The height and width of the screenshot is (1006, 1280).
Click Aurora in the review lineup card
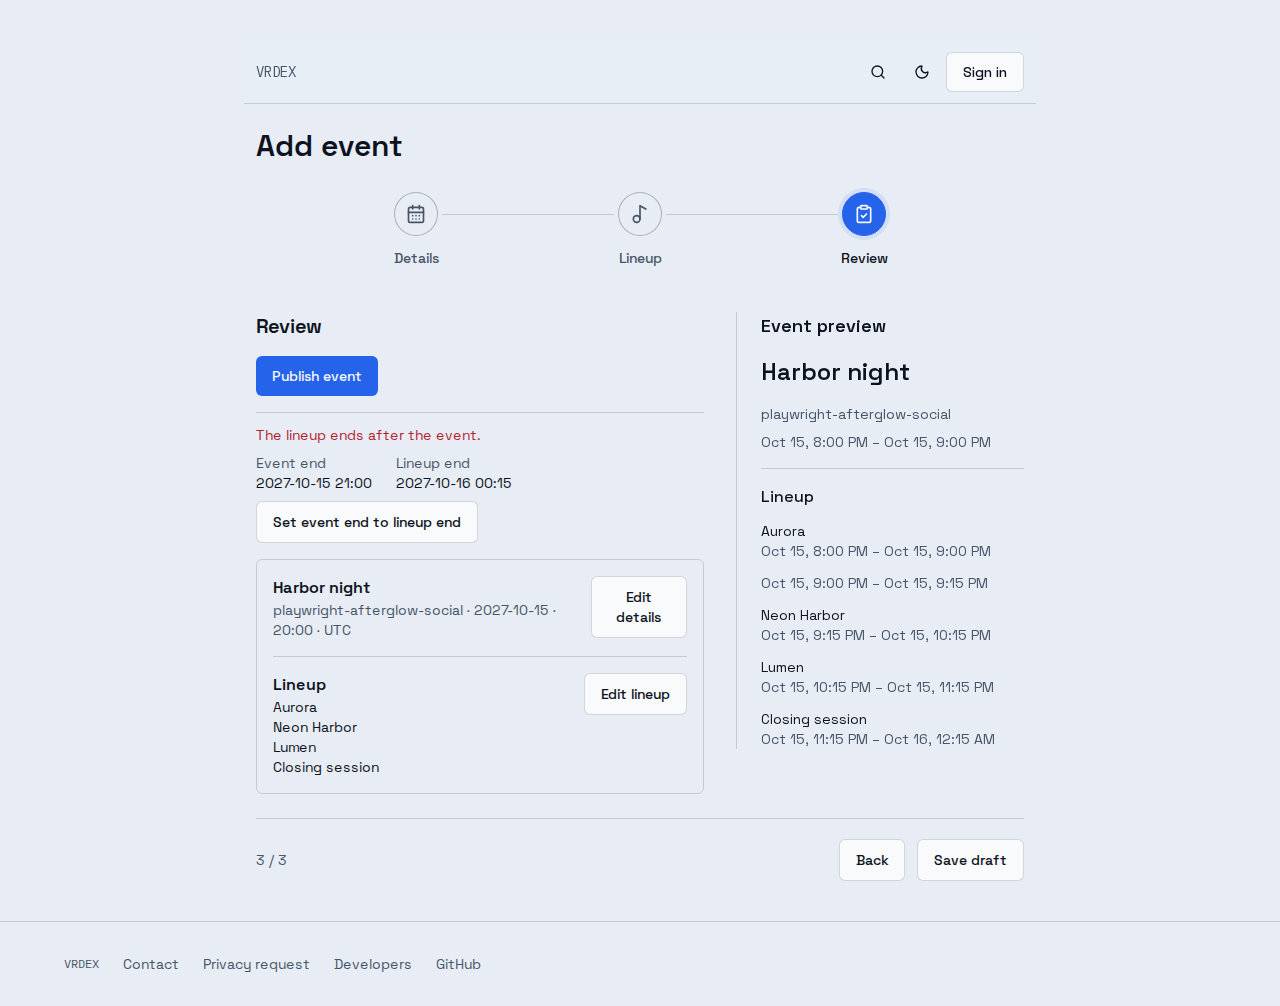pos(295,707)
